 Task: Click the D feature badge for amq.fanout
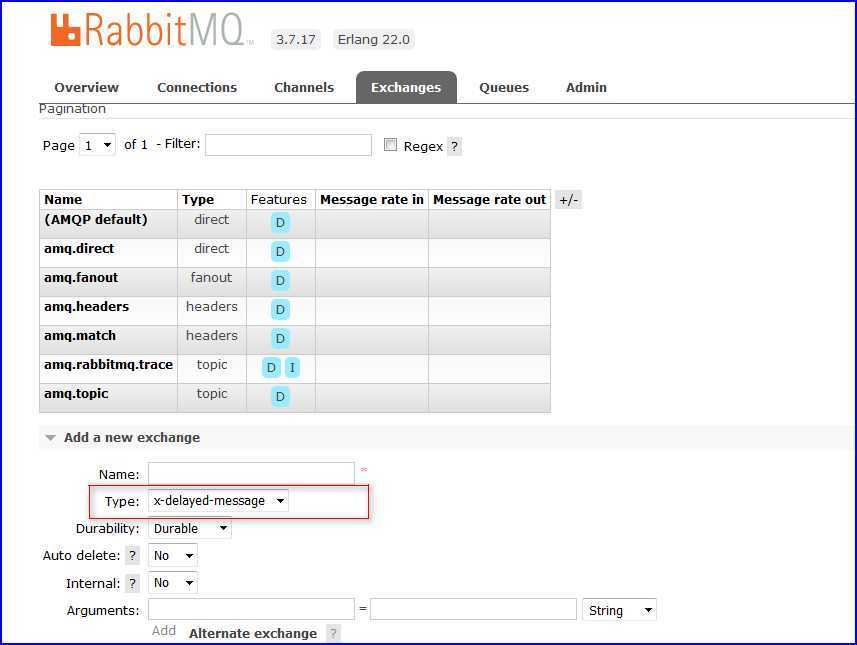point(280,280)
